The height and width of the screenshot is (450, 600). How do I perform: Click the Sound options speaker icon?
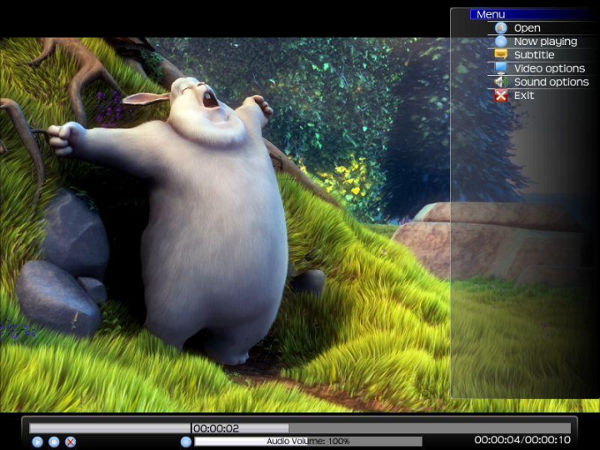point(501,82)
